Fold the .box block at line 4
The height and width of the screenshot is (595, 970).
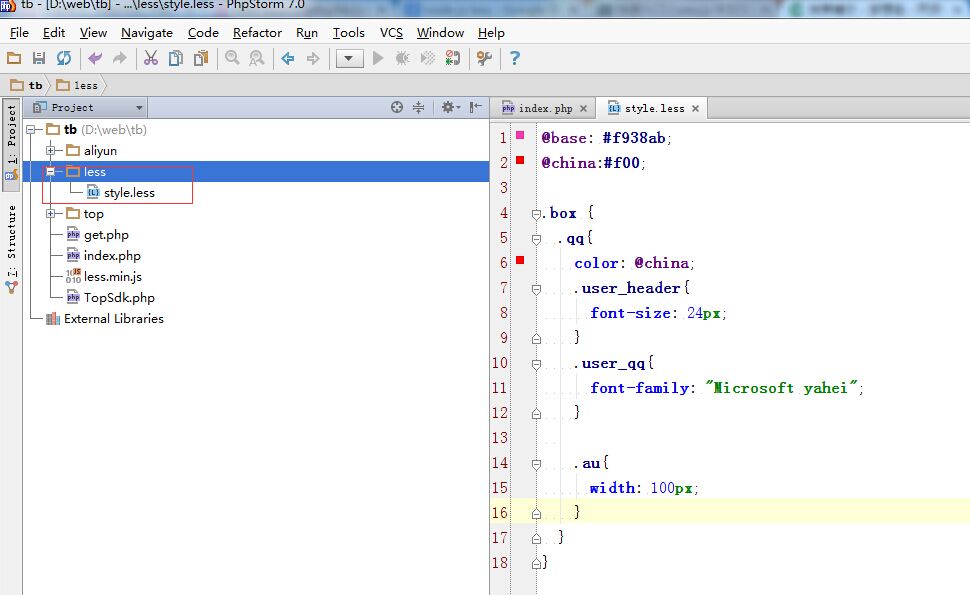coord(536,214)
